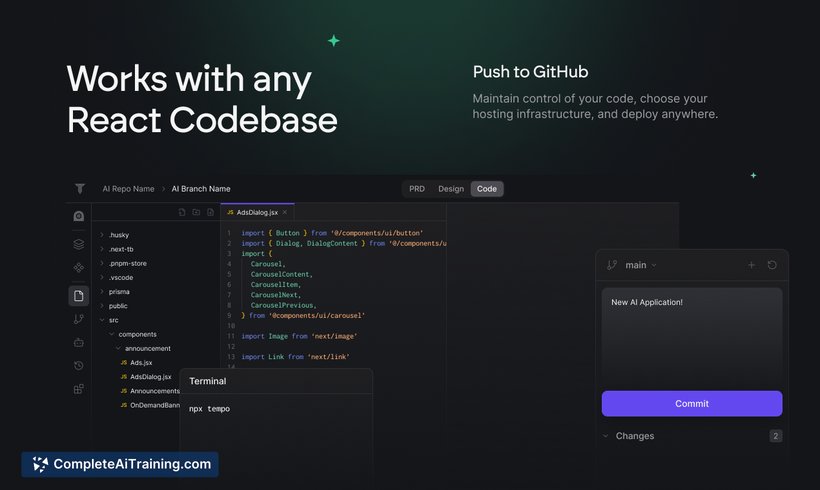Click the Changes count badge showing 2
Viewport: 820px width, 490px height.
point(776,436)
